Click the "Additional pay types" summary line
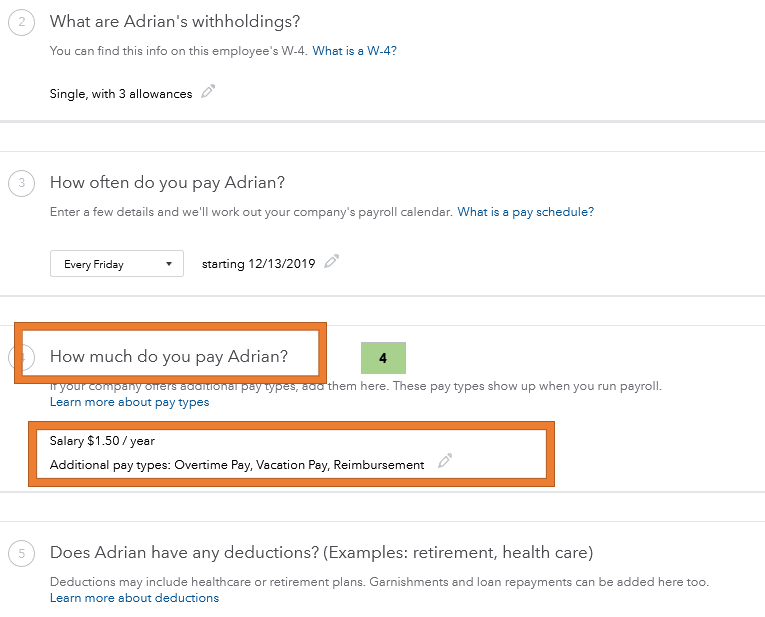The height and width of the screenshot is (617, 765). point(237,465)
